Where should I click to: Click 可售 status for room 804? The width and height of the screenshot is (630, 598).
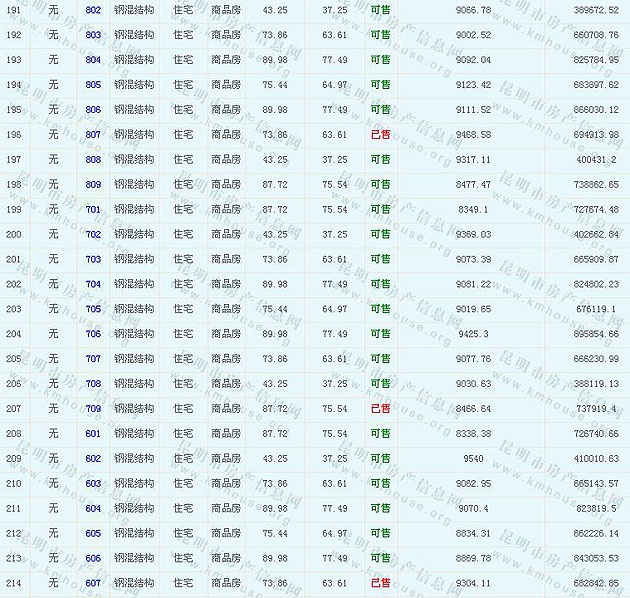coord(380,60)
